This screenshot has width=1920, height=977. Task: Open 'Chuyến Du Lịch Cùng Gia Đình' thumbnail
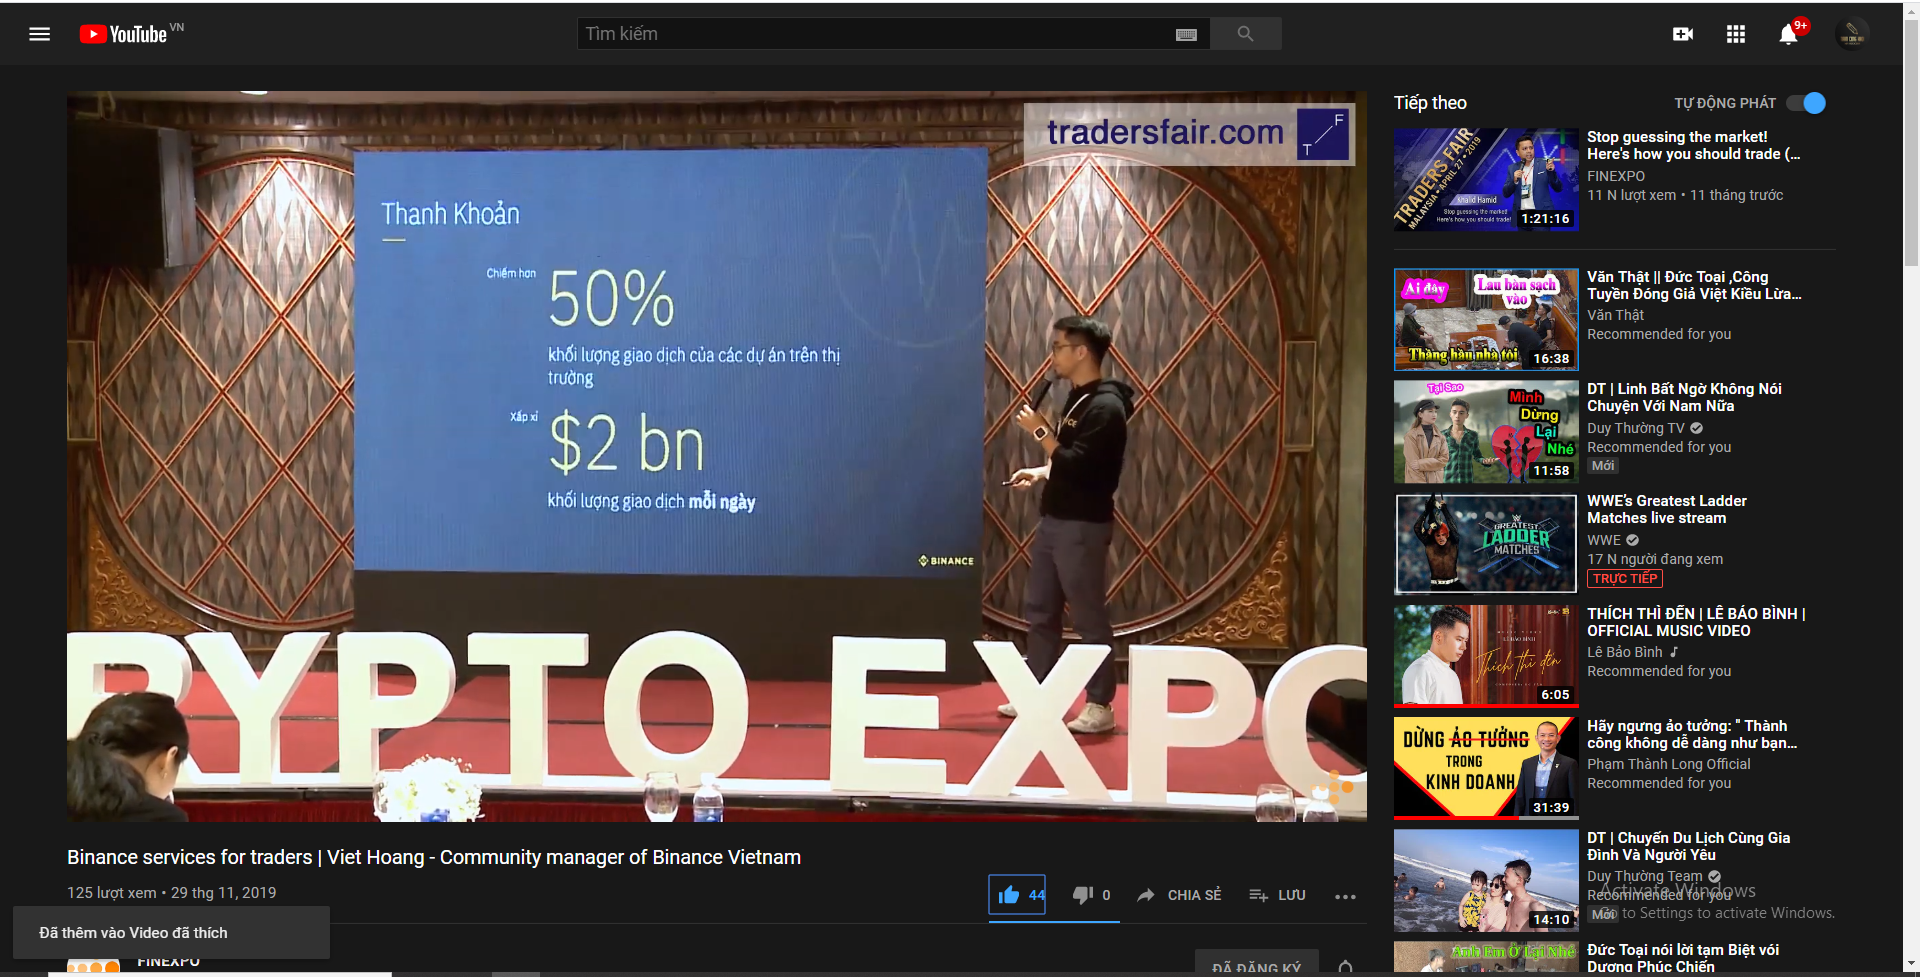(1486, 881)
